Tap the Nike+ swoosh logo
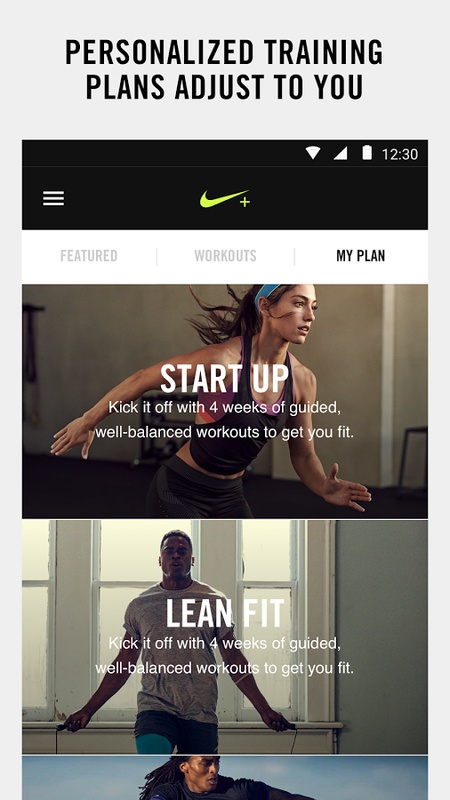 pos(224,198)
